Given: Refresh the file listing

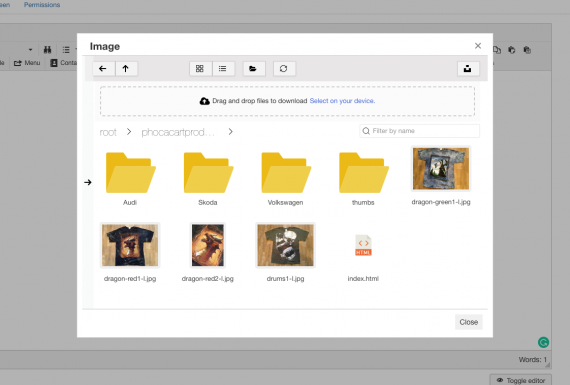Looking at the screenshot, I should tap(284, 69).
